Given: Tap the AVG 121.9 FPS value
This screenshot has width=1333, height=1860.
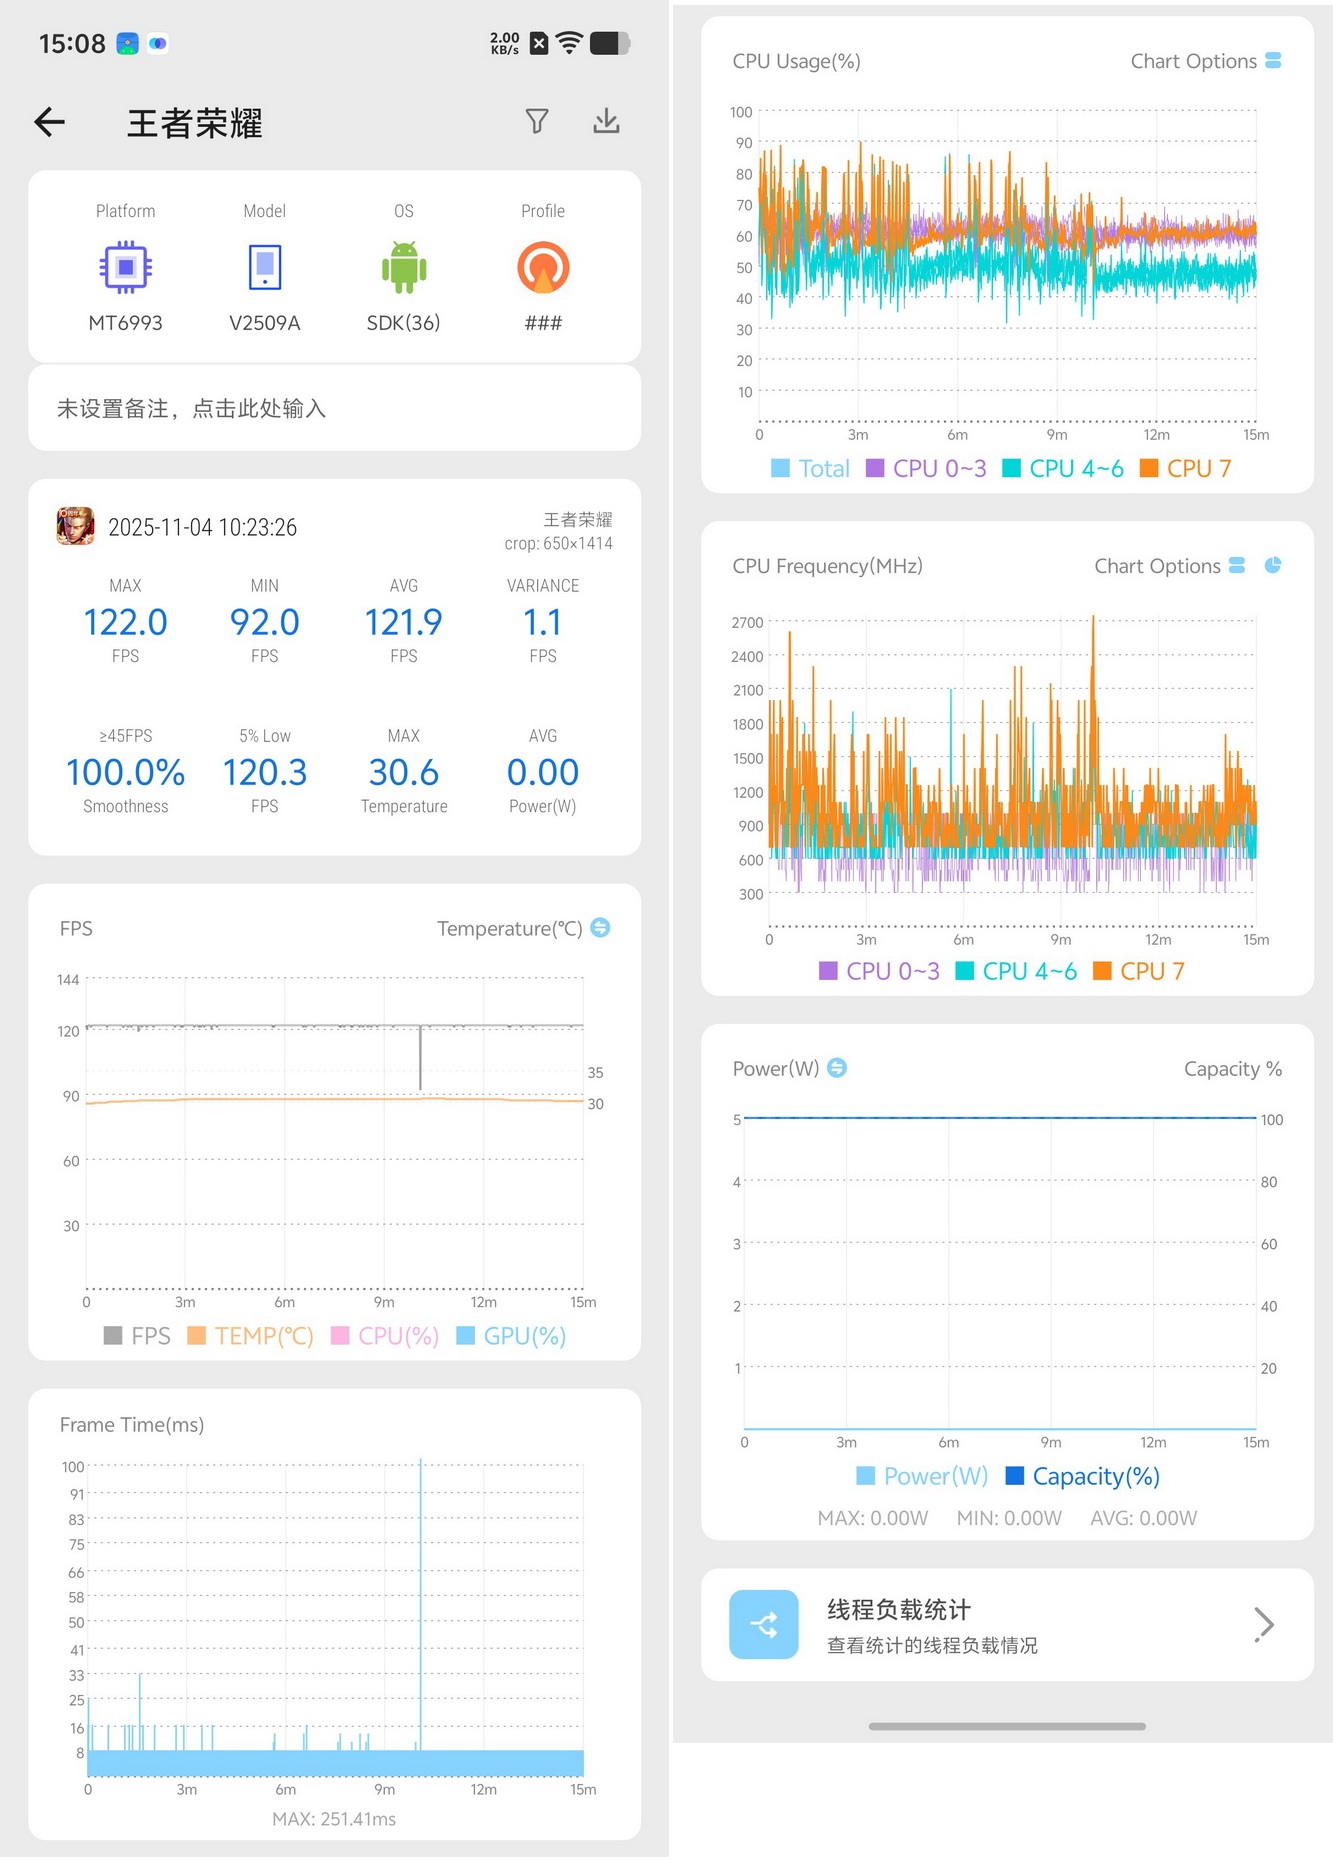Looking at the screenshot, I should click(x=403, y=622).
